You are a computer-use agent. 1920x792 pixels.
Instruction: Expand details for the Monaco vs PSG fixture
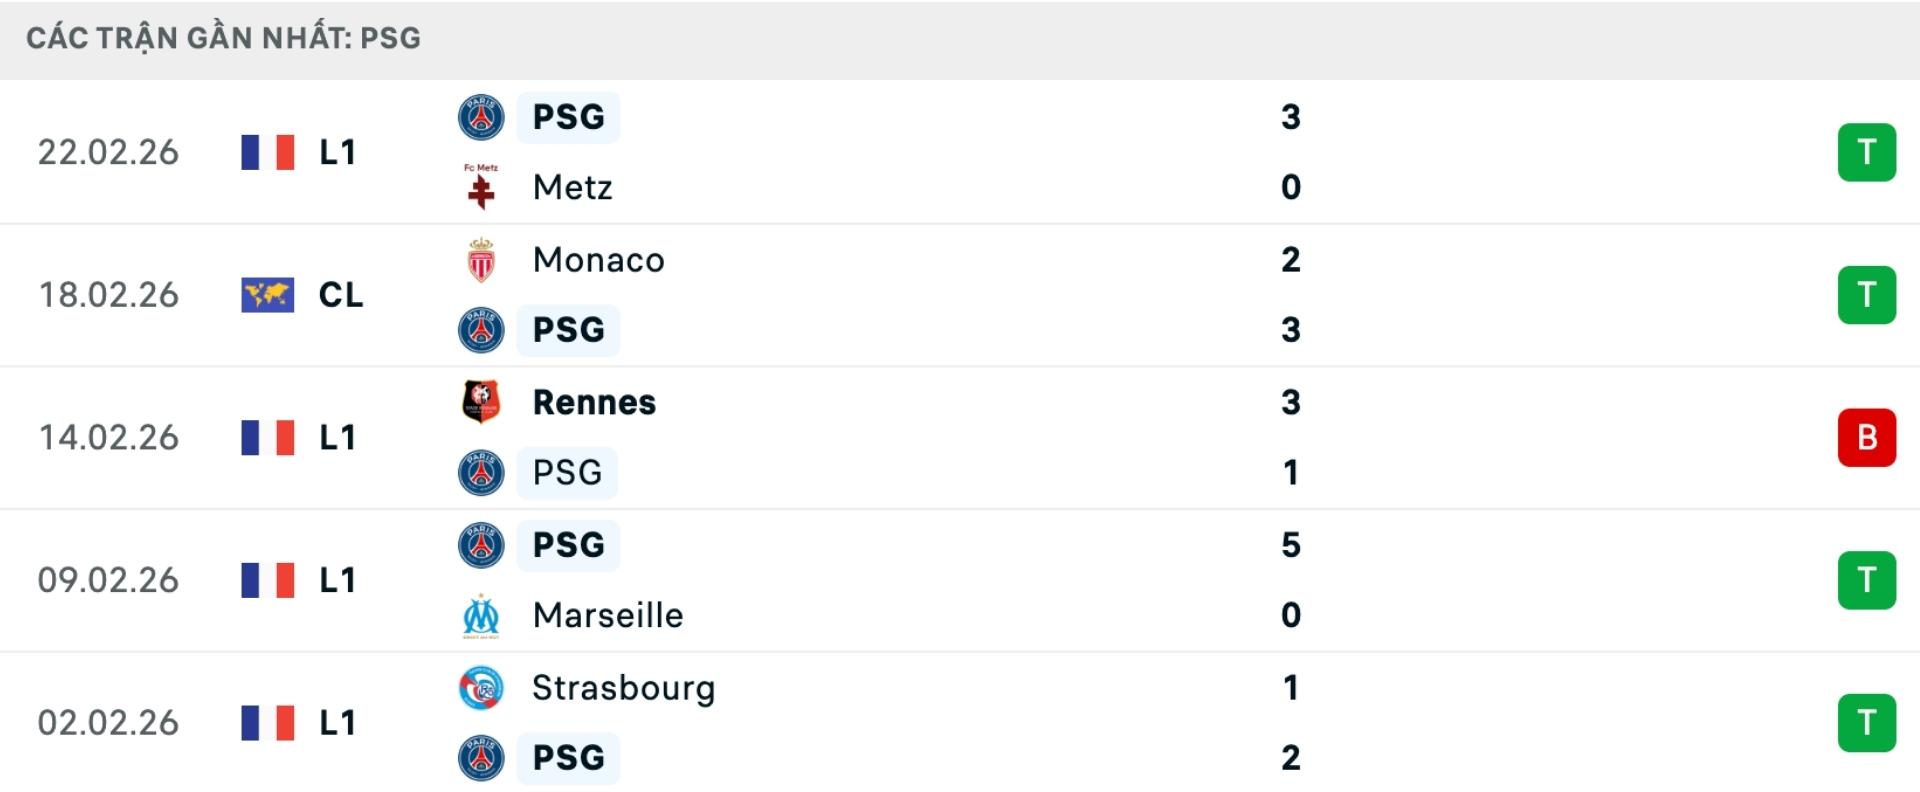coord(960,294)
